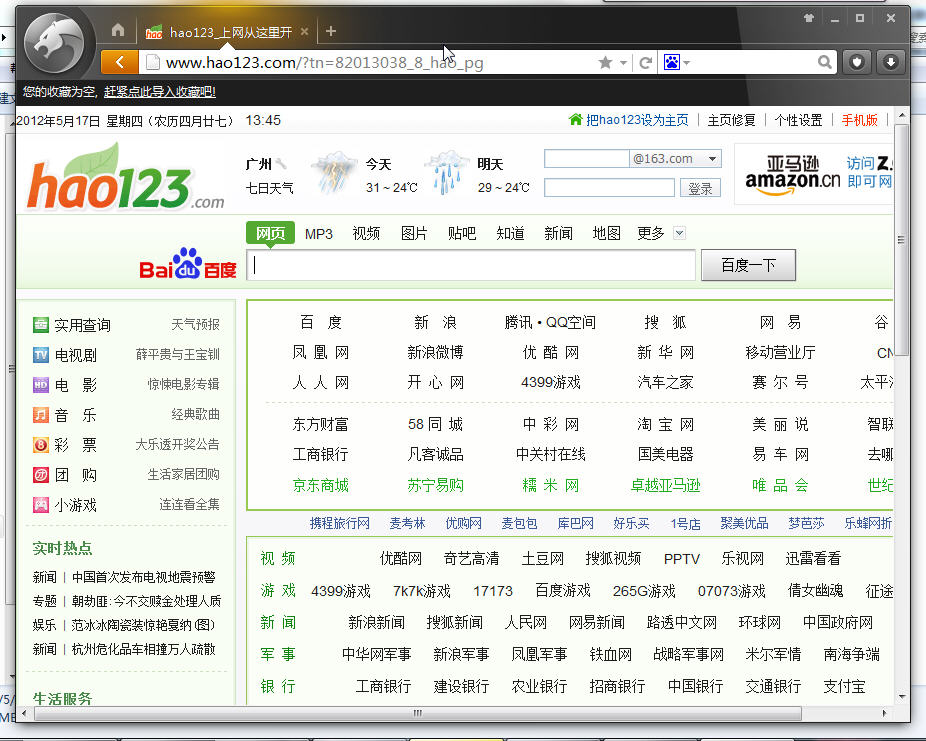Viewport: 926px width, 741px height.
Task: Open the new tab plus button
Action: tap(331, 31)
